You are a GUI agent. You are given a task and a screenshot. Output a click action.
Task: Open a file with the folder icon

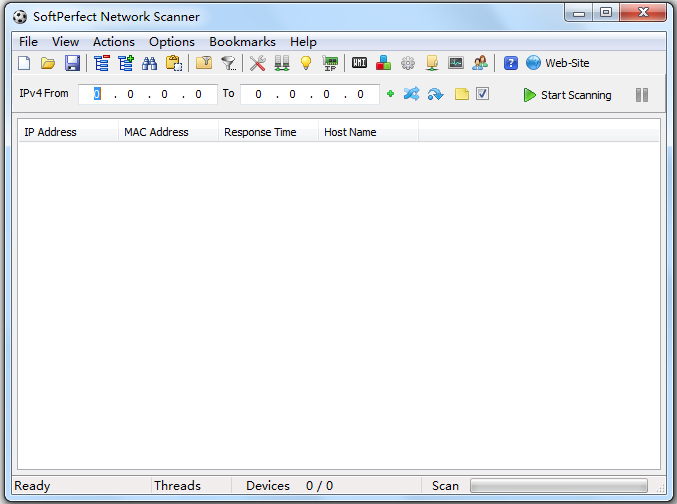pos(48,63)
